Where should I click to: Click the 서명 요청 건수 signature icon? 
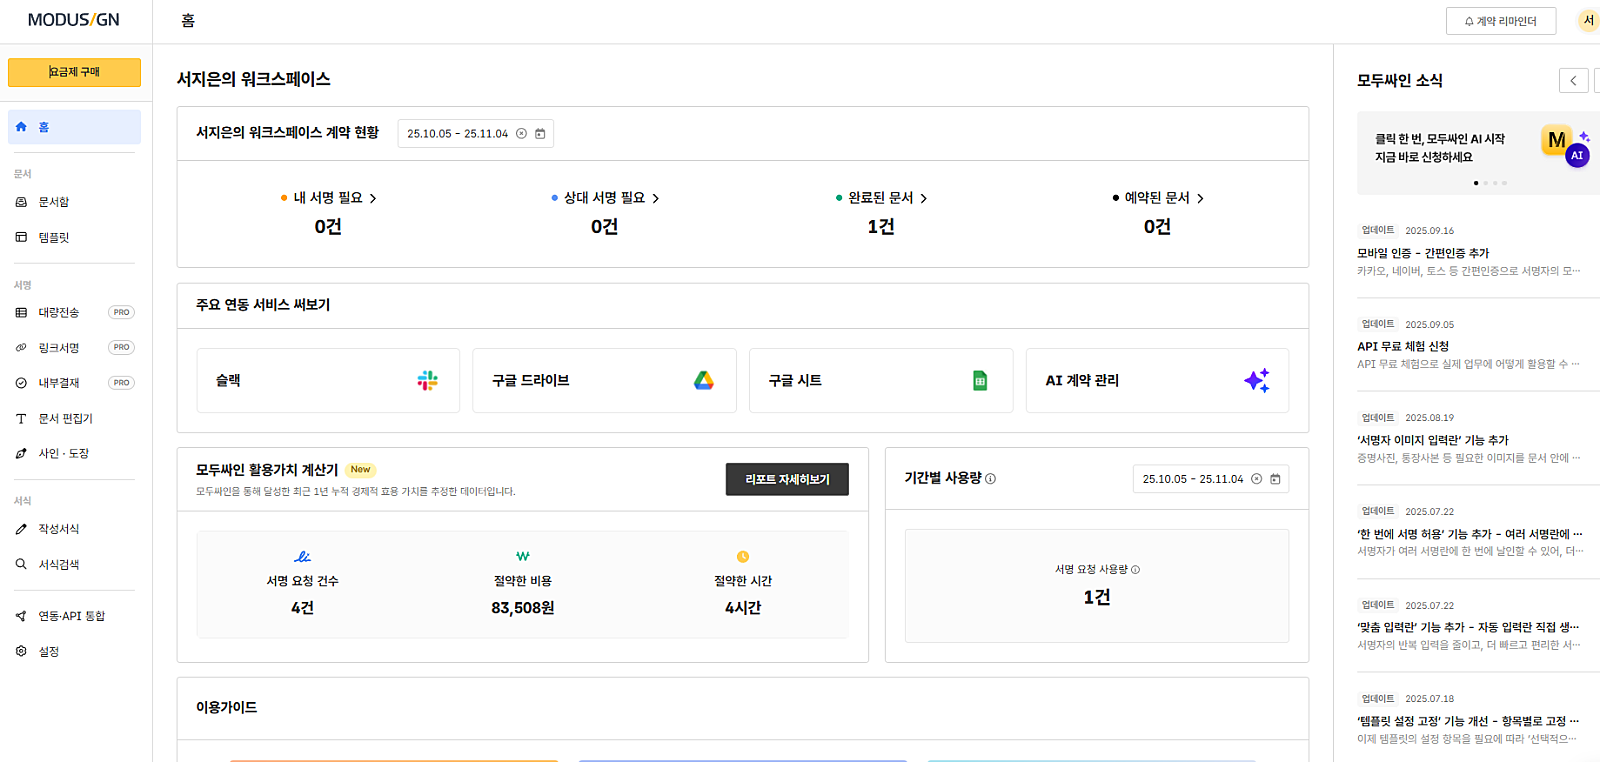click(302, 556)
